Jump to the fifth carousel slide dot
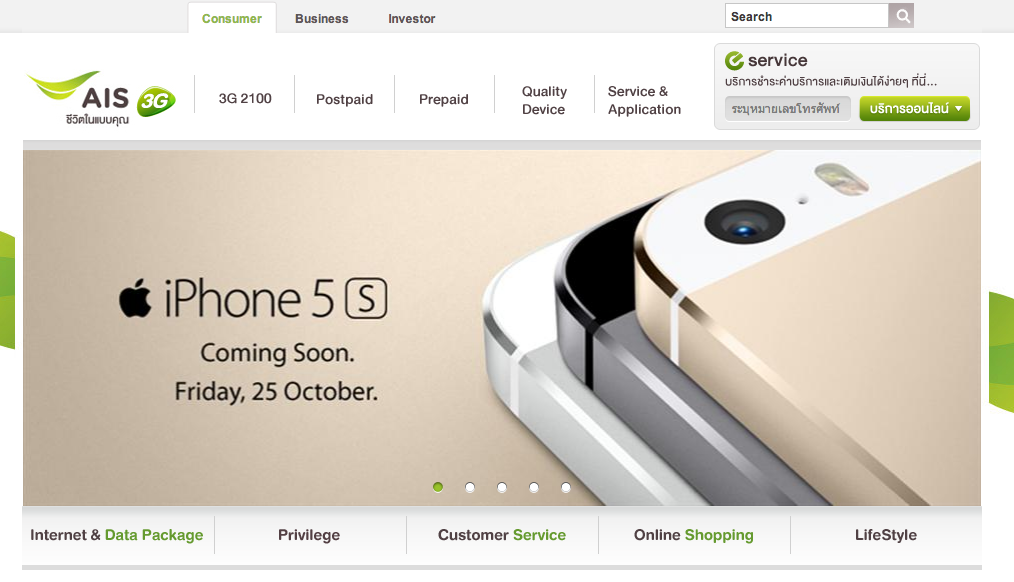This screenshot has height=582, width=1014. 566,487
